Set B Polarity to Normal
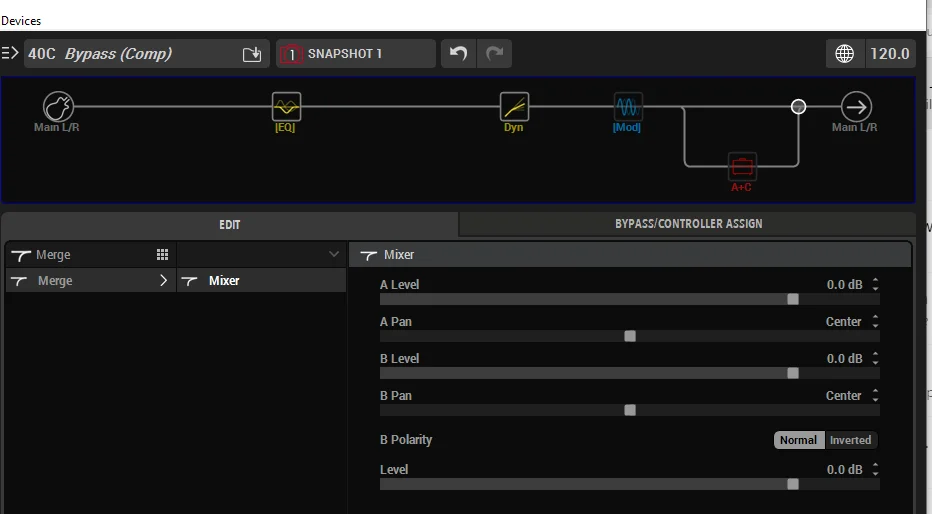 (798, 440)
